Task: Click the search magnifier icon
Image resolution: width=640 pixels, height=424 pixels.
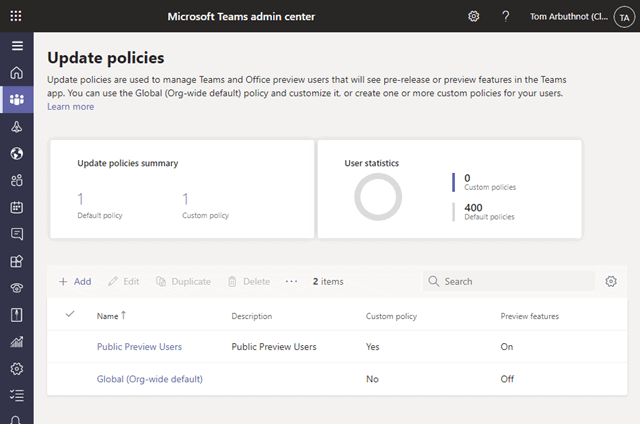Action: tap(433, 281)
